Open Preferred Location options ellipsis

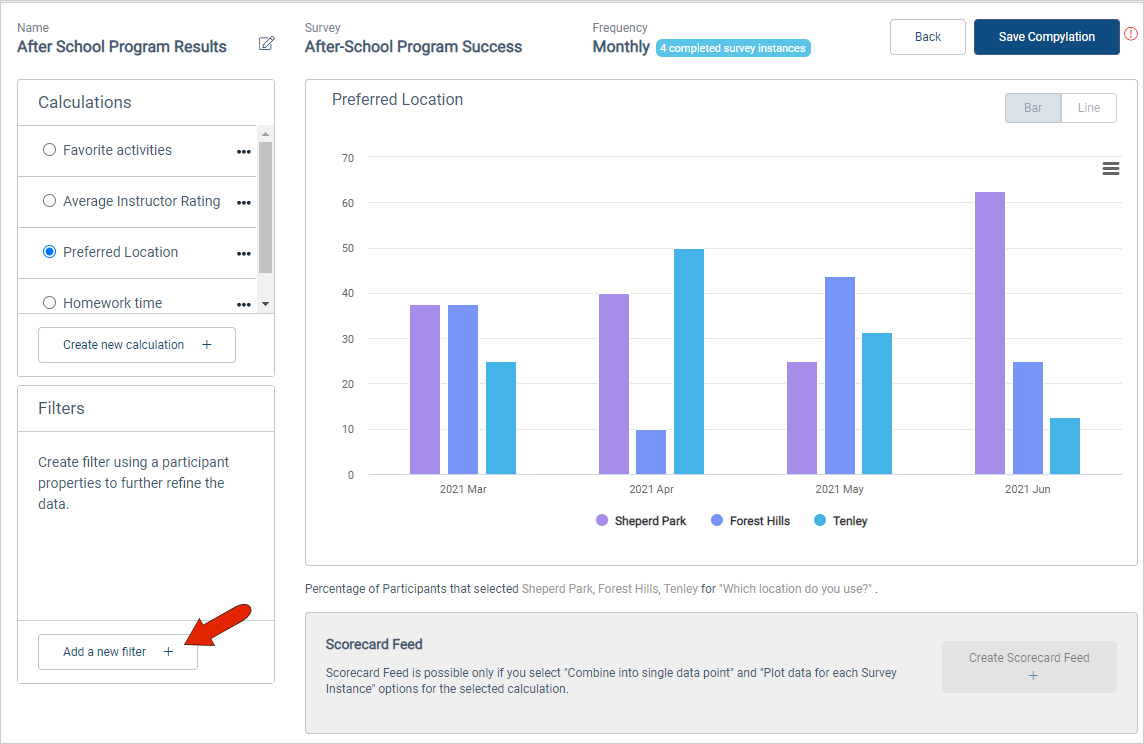[x=243, y=254]
